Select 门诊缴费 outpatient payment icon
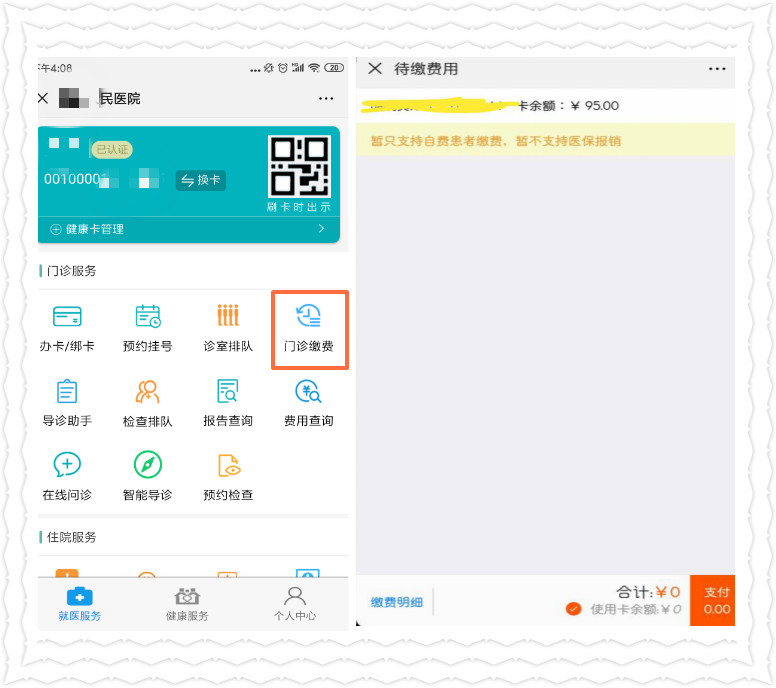The image size is (776, 688). click(x=309, y=328)
